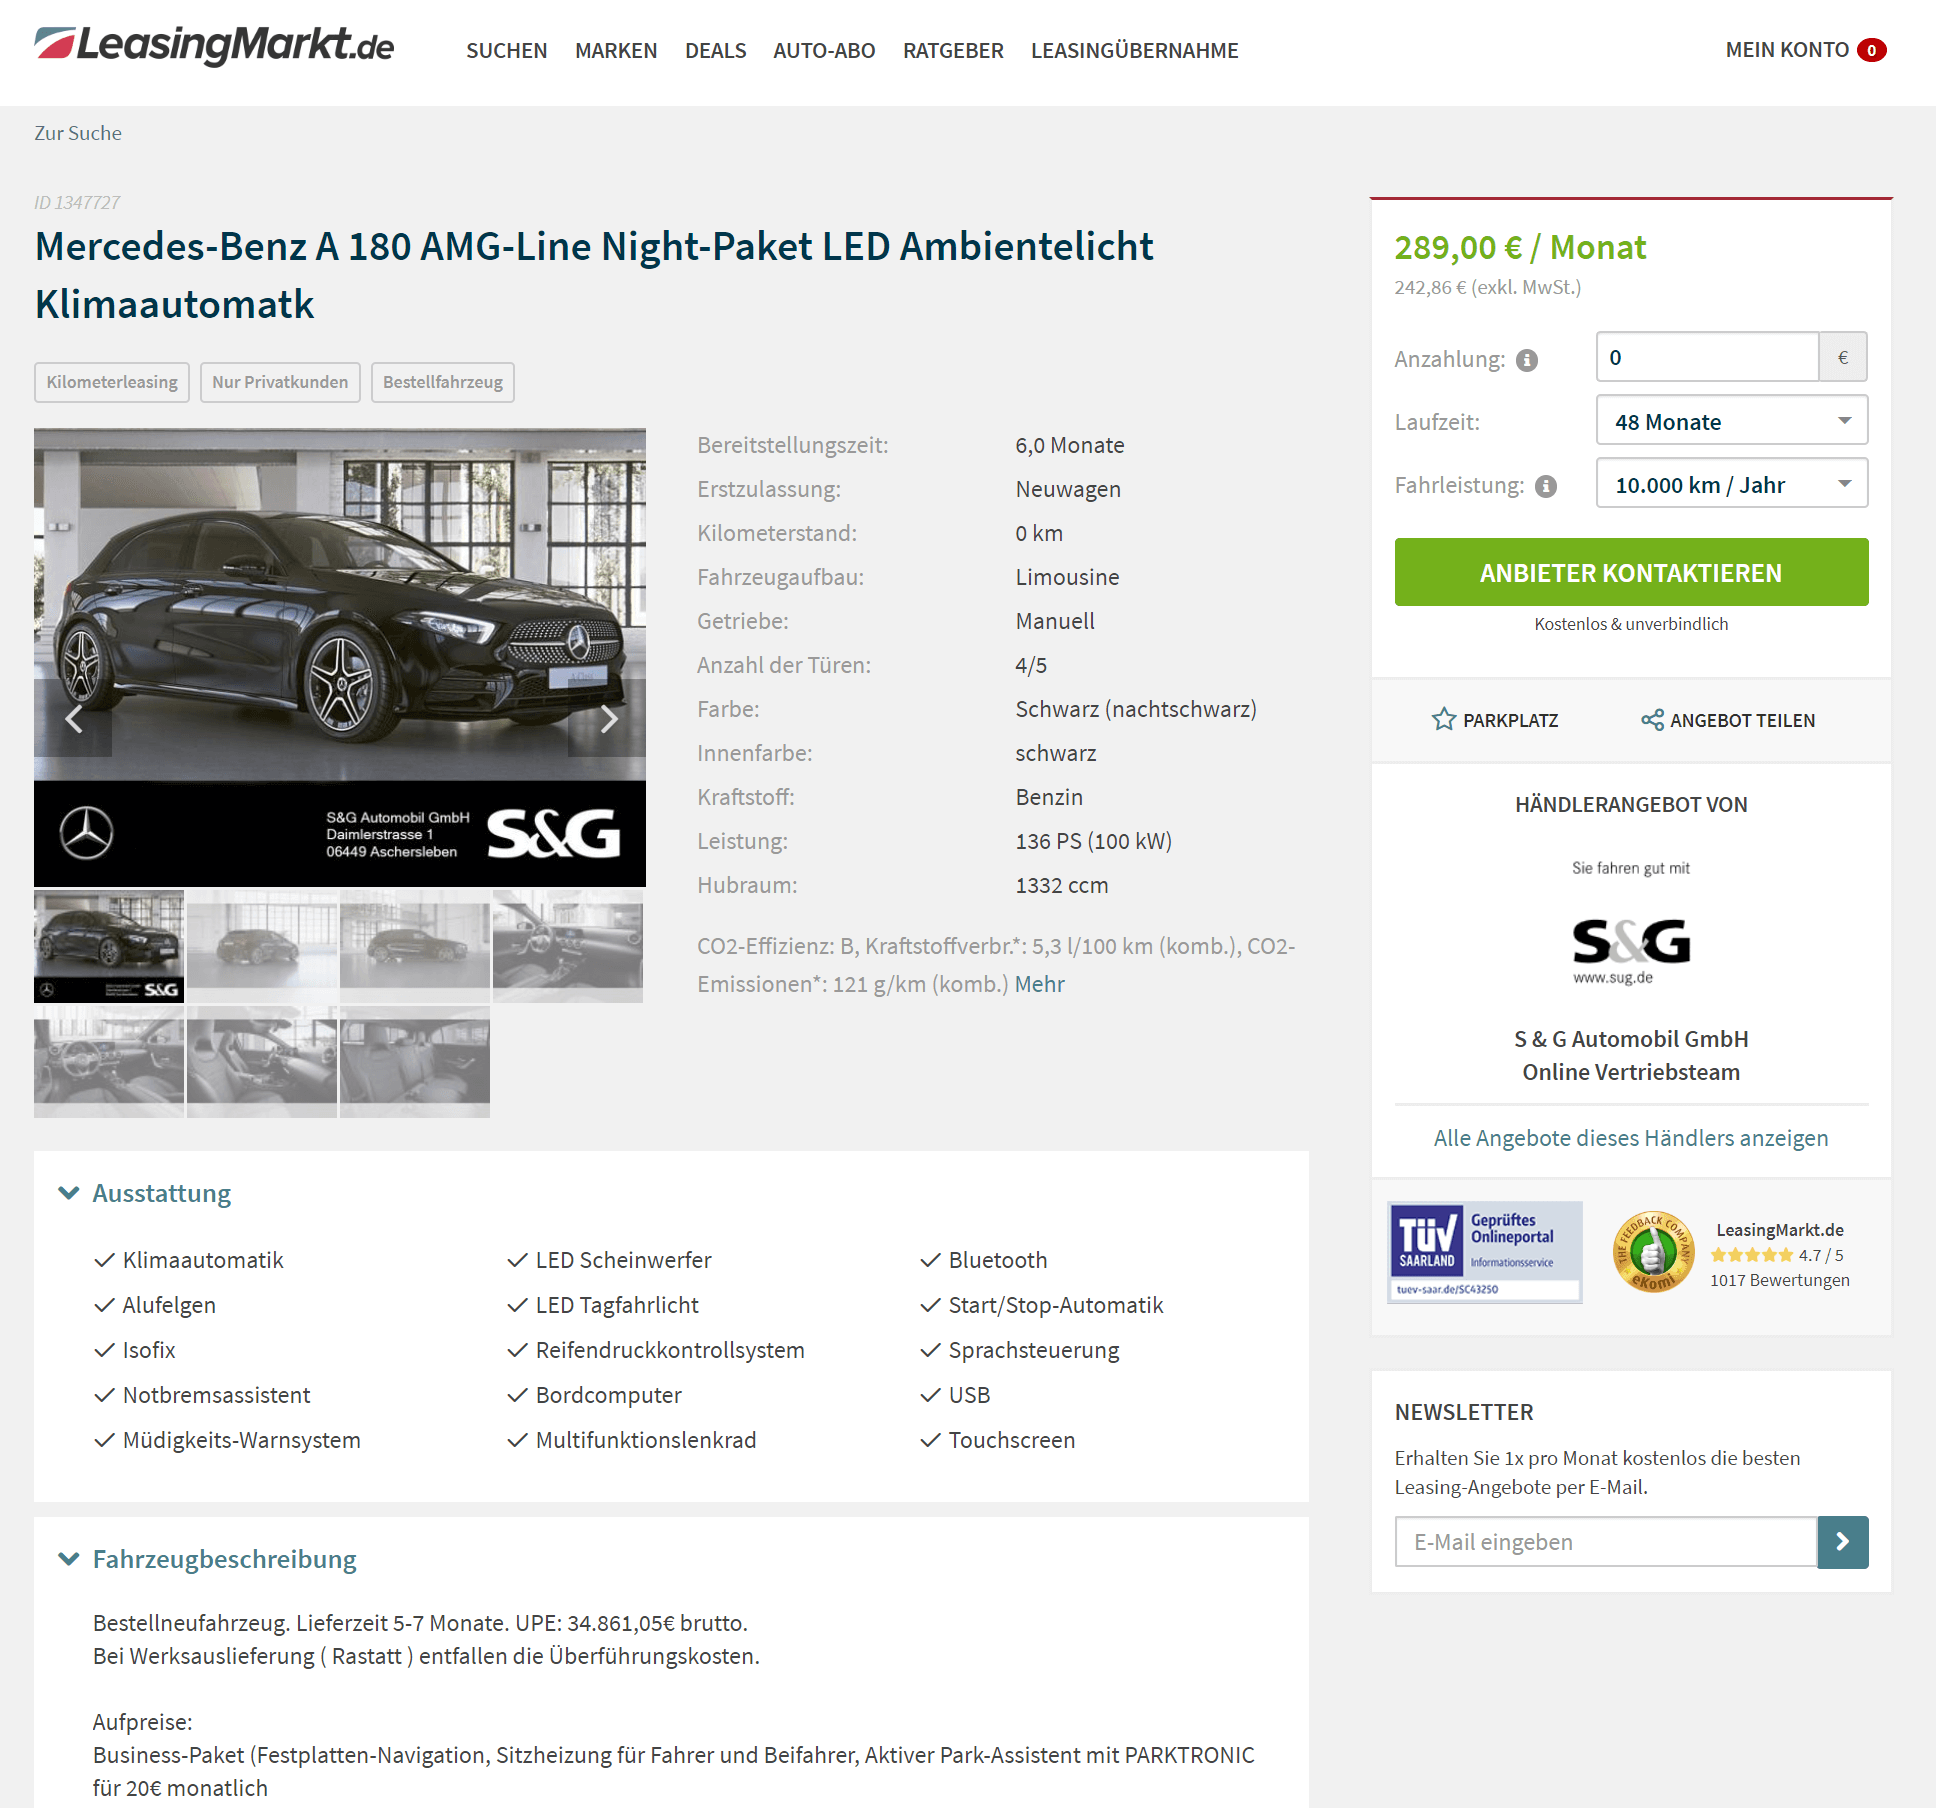Click the Notbremsassistent feature text
This screenshot has height=1808, width=1936.
[217, 1395]
